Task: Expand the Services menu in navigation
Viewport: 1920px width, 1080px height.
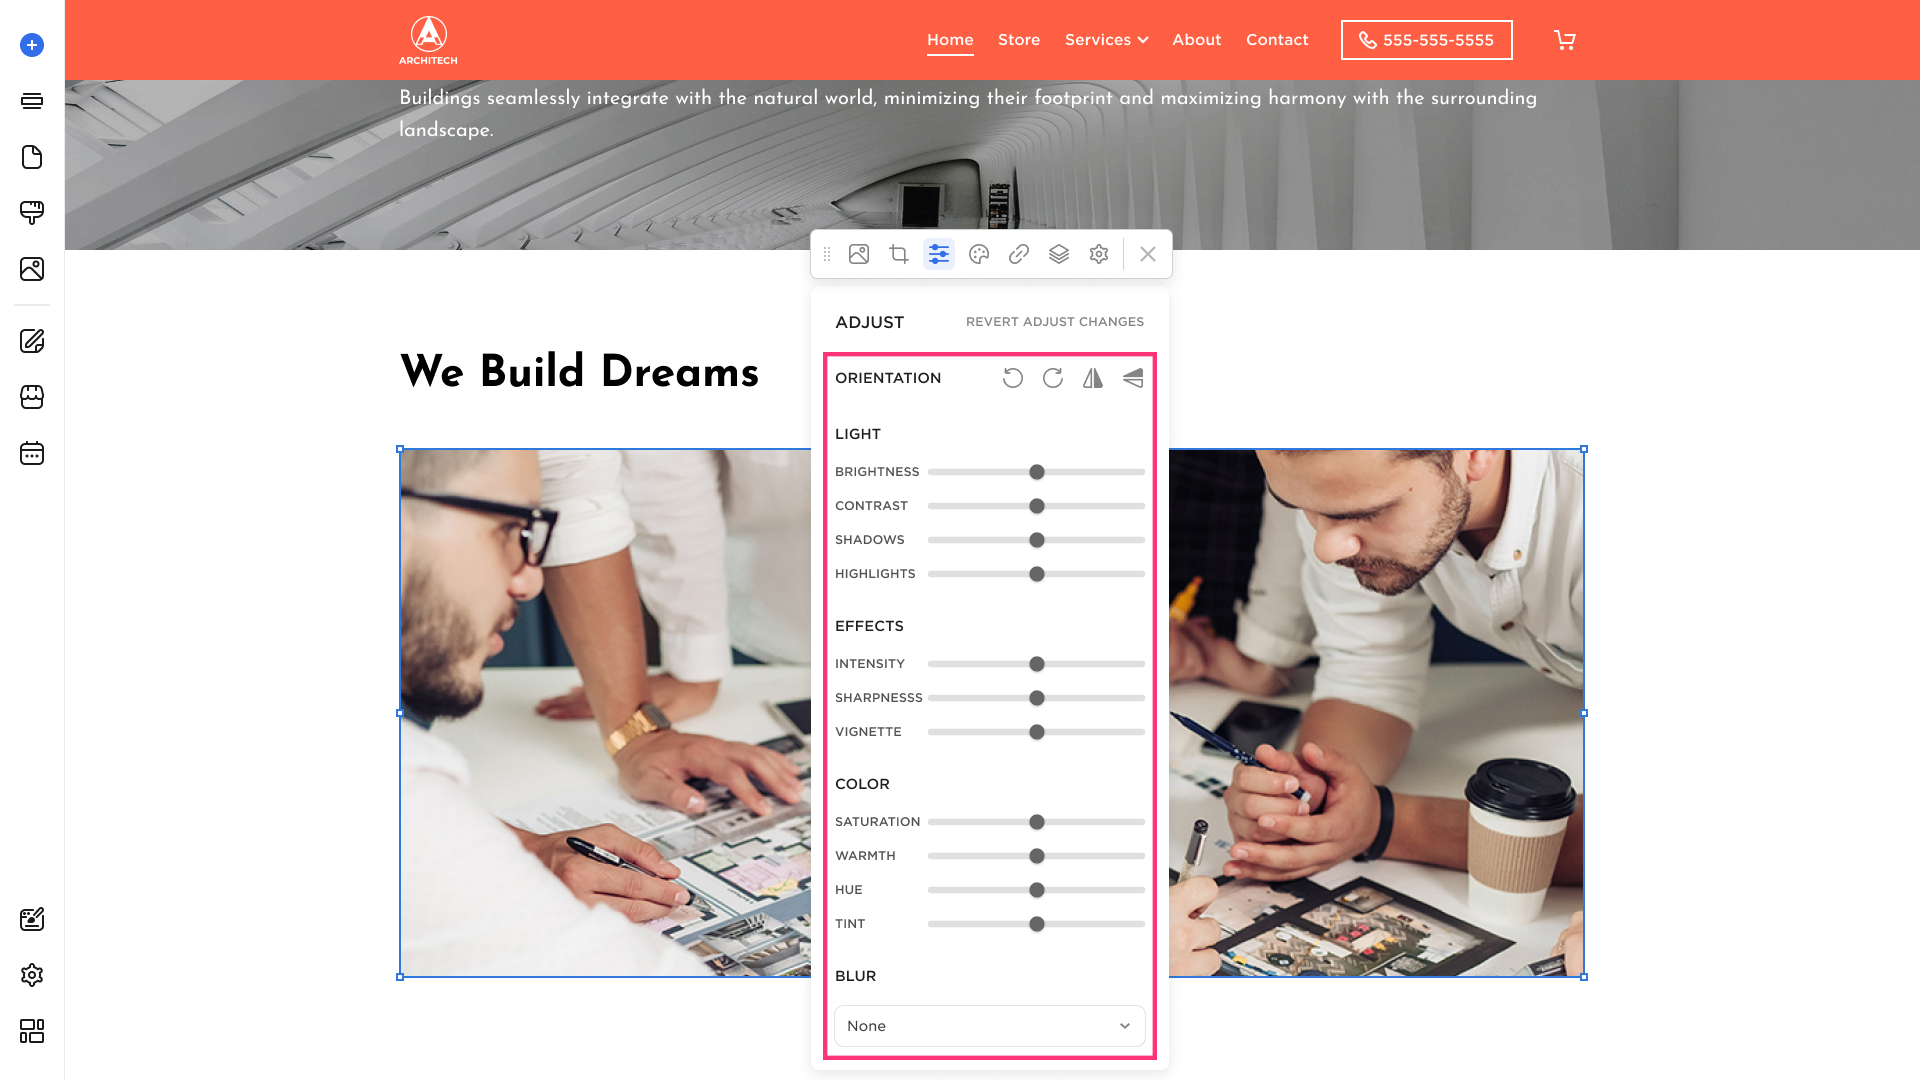Action: 1106,40
